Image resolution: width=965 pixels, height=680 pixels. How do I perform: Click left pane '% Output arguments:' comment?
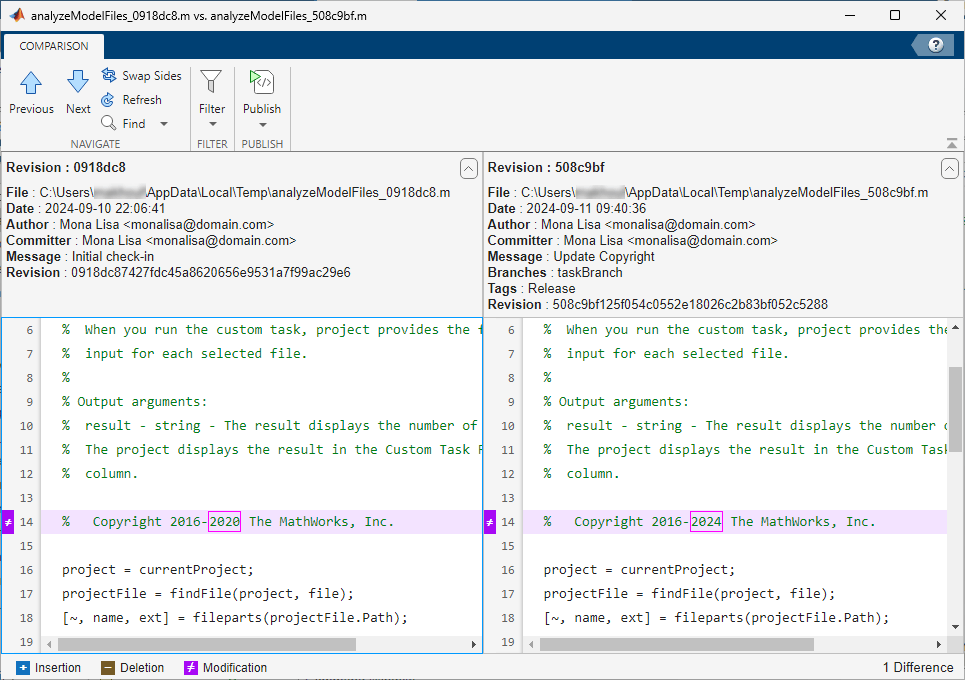(x=134, y=402)
